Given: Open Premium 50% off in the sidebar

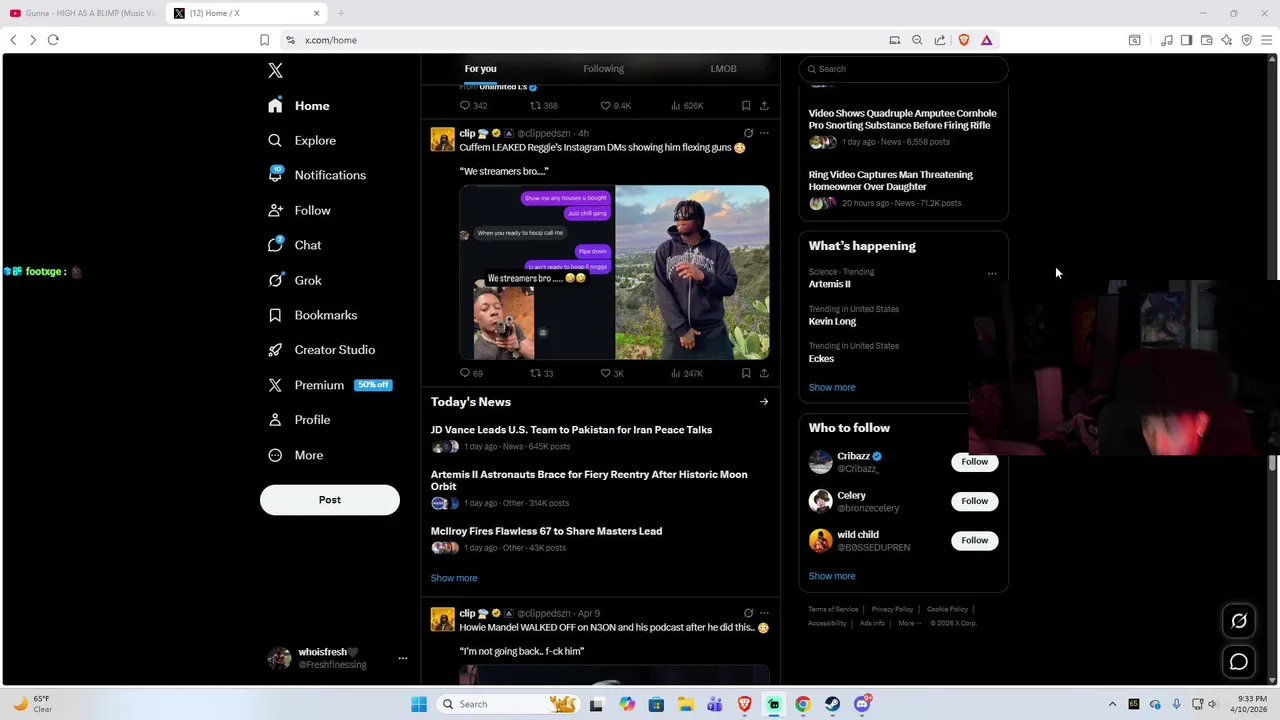Looking at the screenshot, I should (x=330, y=385).
